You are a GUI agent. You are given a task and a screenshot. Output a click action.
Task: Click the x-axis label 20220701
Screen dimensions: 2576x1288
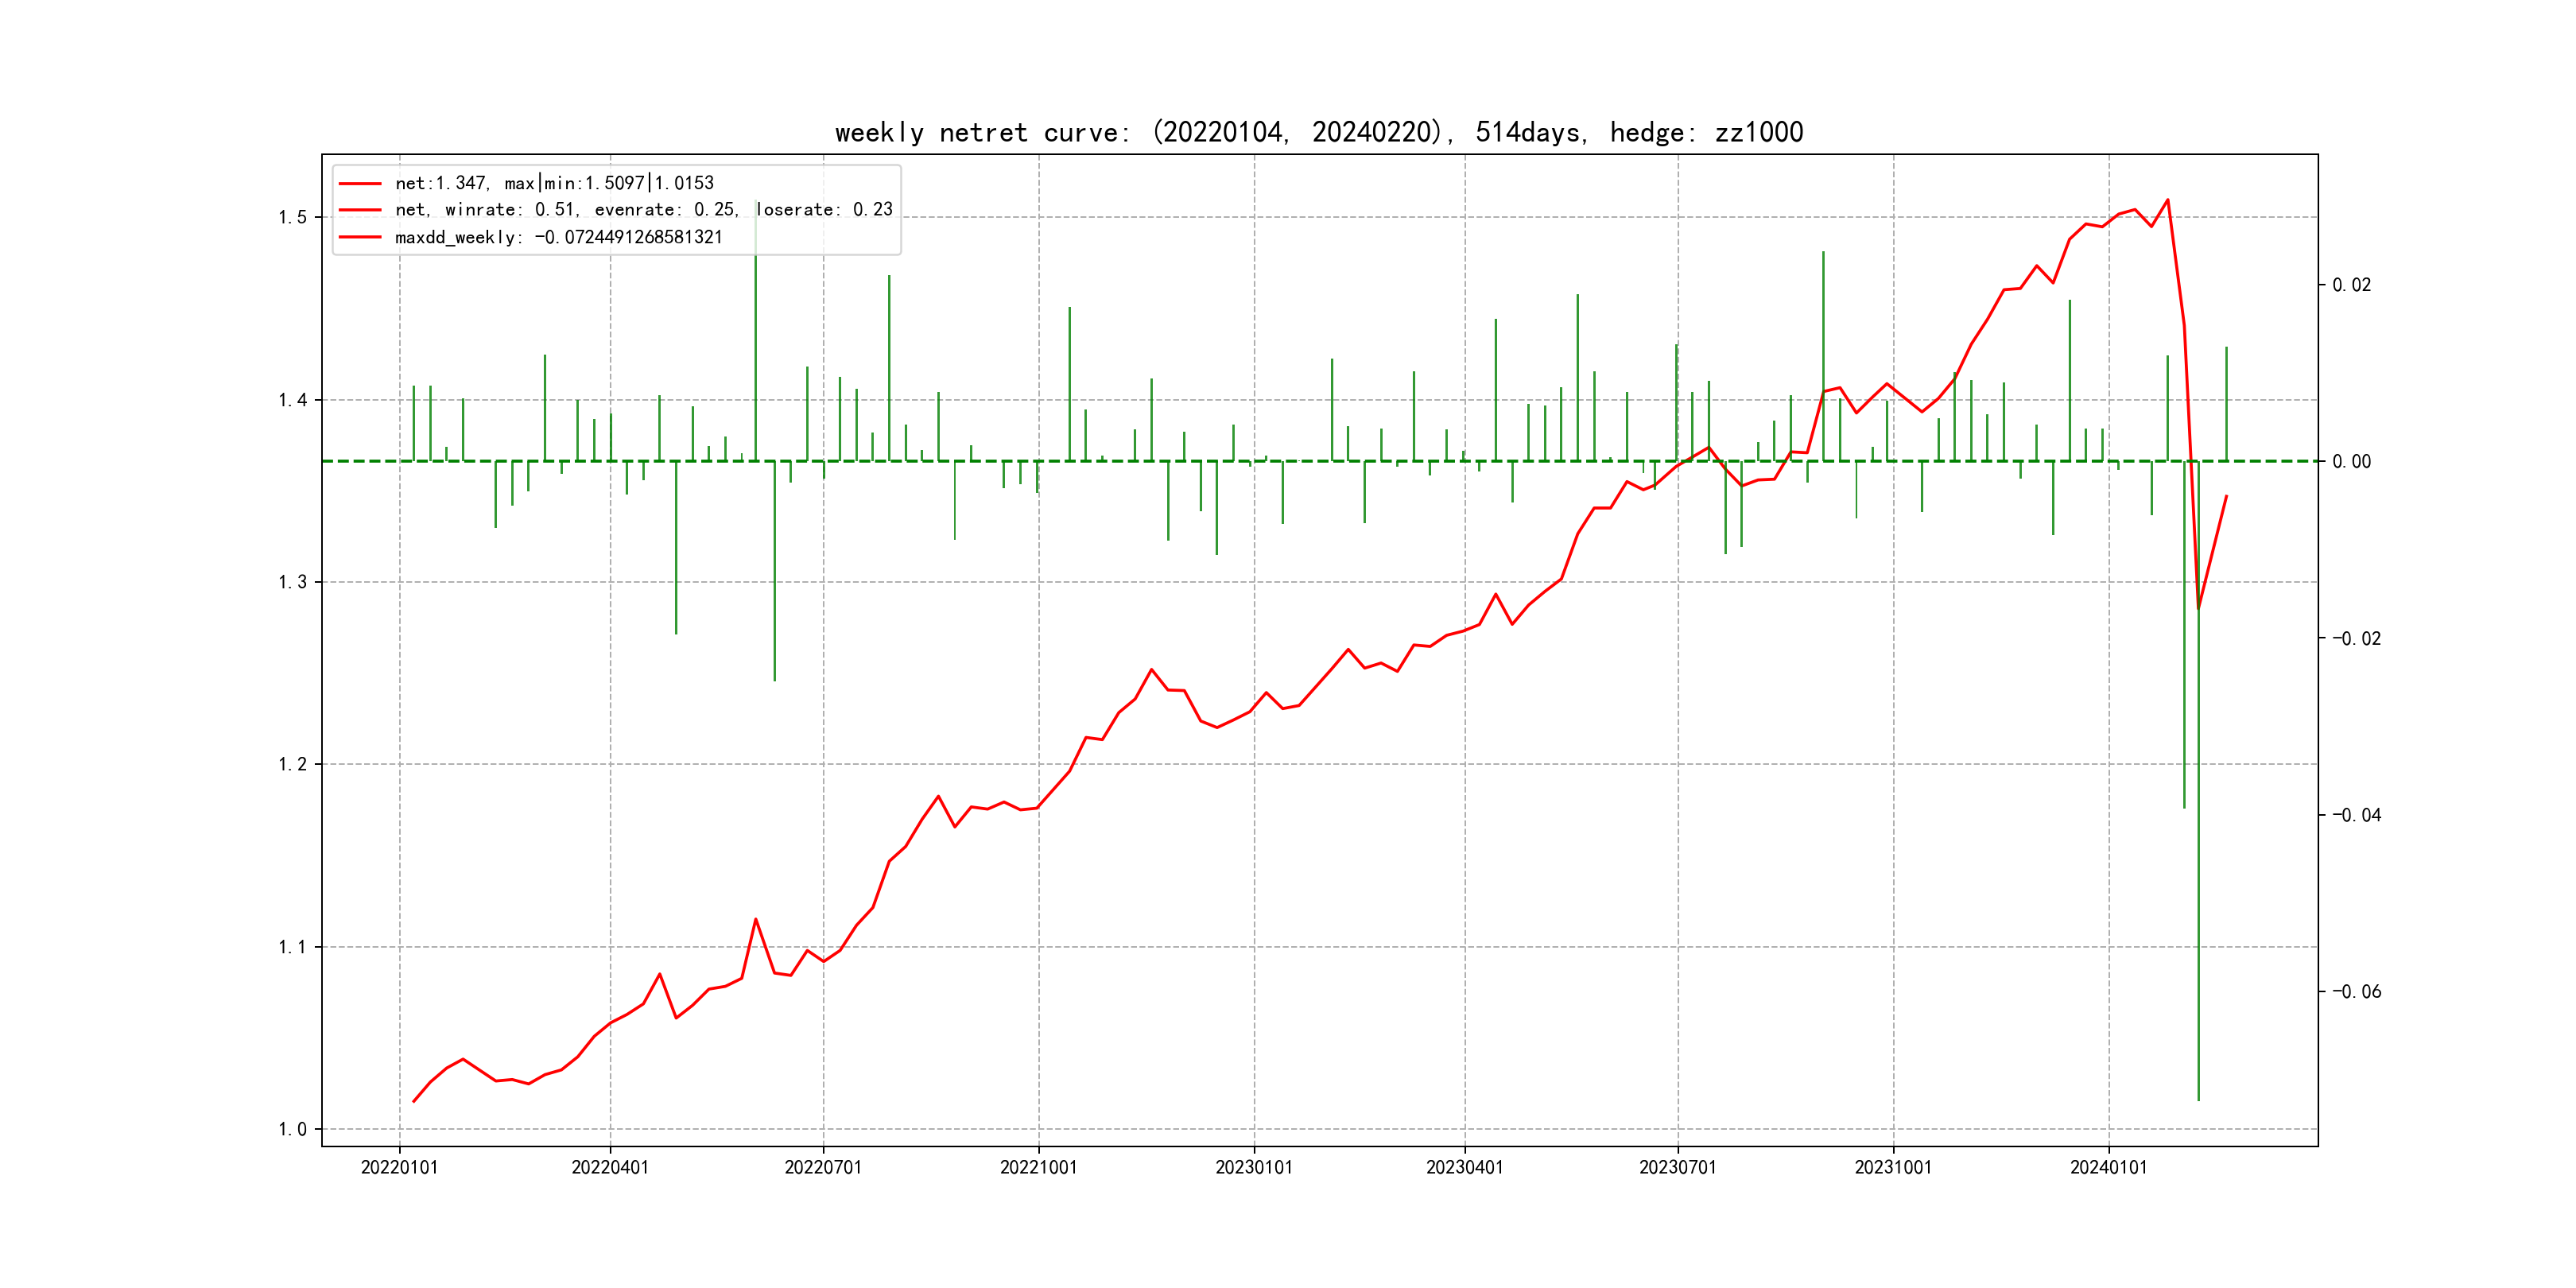coord(823,1167)
